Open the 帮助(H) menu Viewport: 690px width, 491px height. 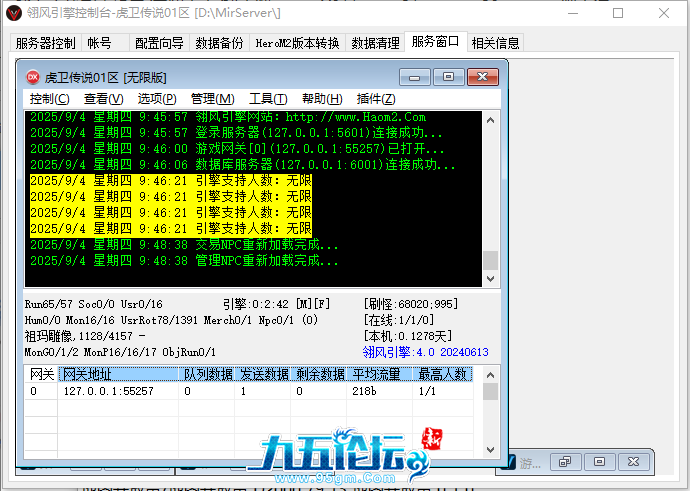322,99
